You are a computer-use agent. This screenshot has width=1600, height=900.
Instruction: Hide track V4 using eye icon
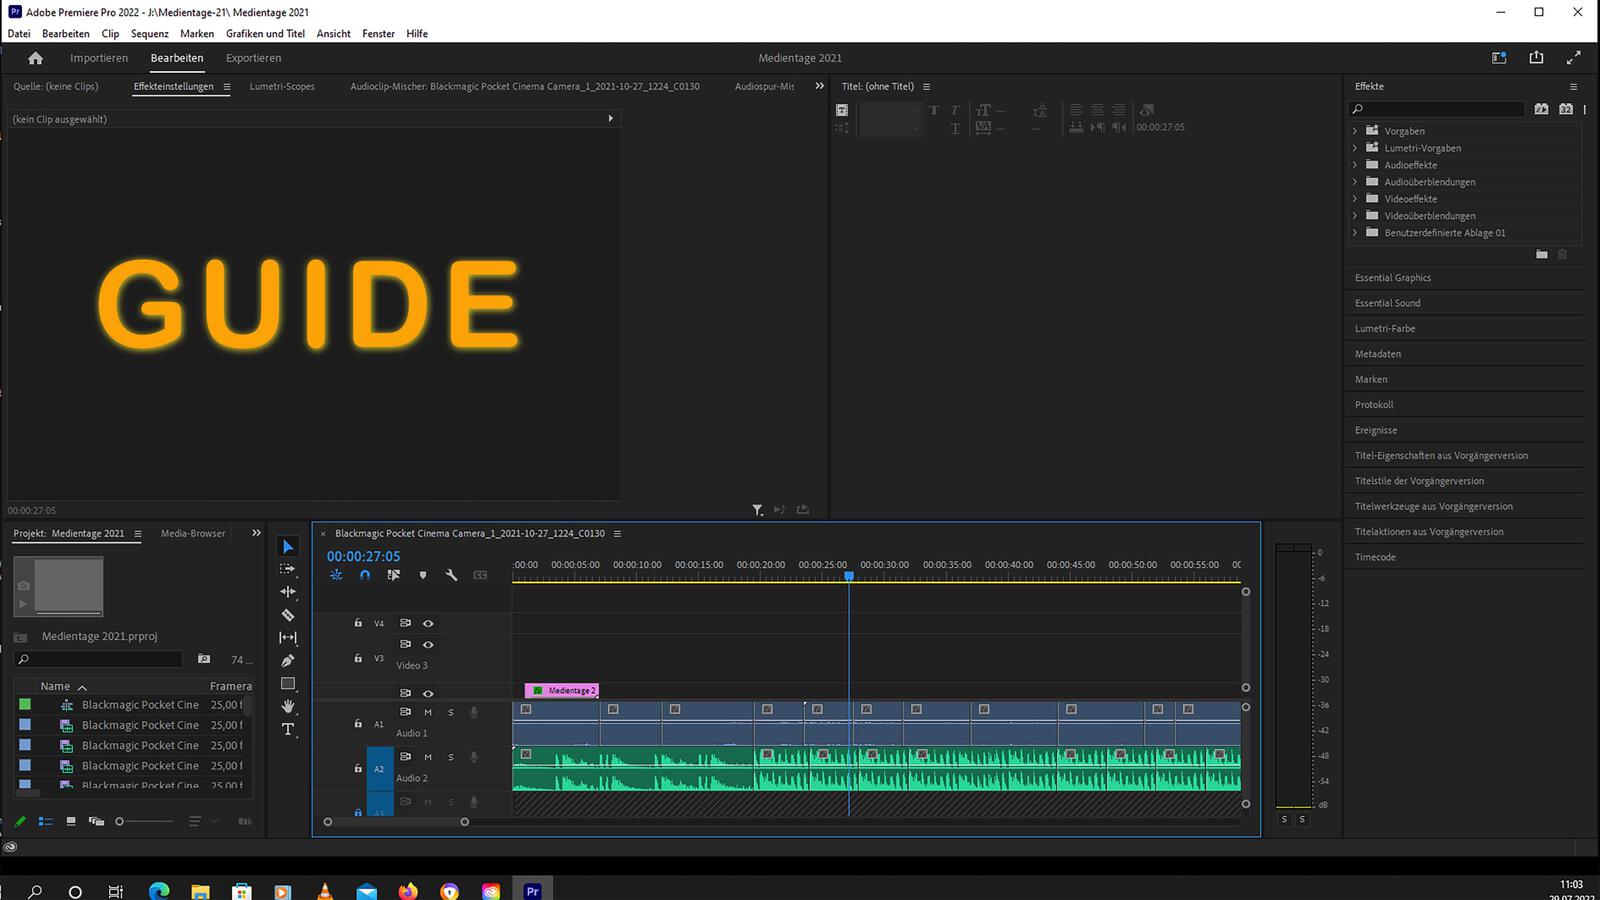click(428, 623)
